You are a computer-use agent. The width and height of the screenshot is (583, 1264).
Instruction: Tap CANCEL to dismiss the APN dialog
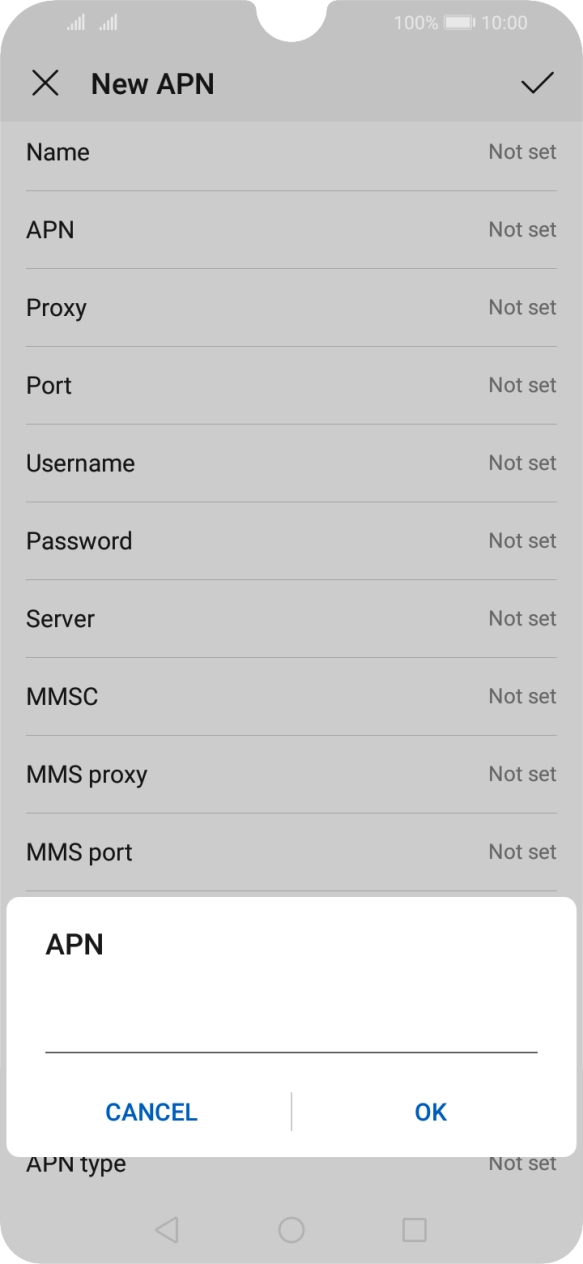pyautogui.click(x=151, y=1111)
